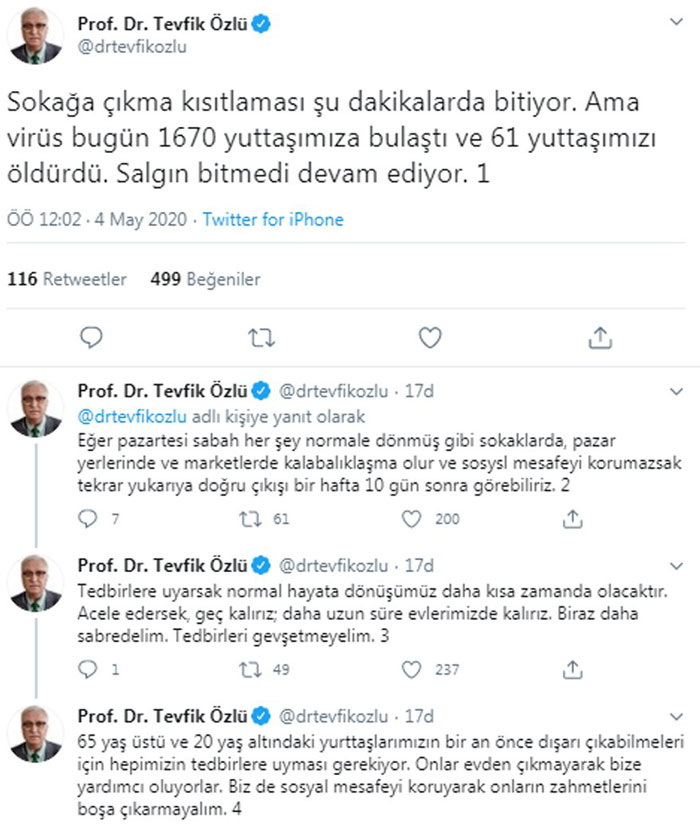
Task: Share the main tweet
Action: [x=599, y=337]
